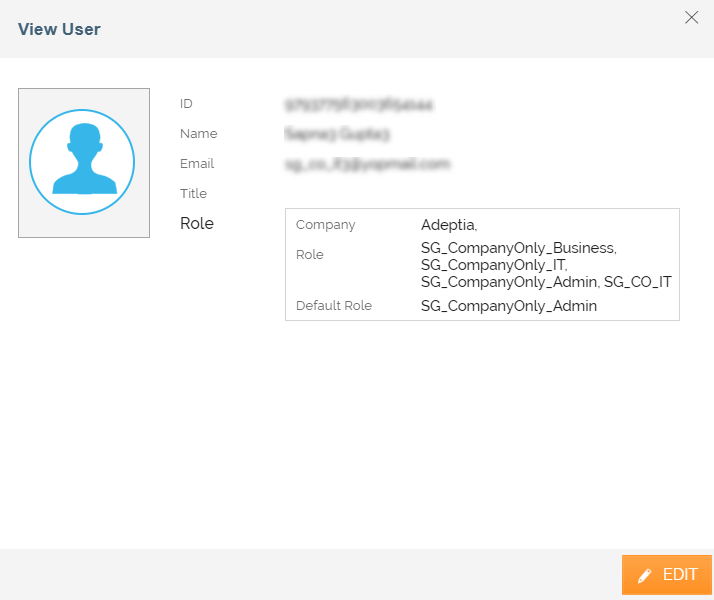Click the Name field label
This screenshot has height=600, width=714.
(198, 134)
